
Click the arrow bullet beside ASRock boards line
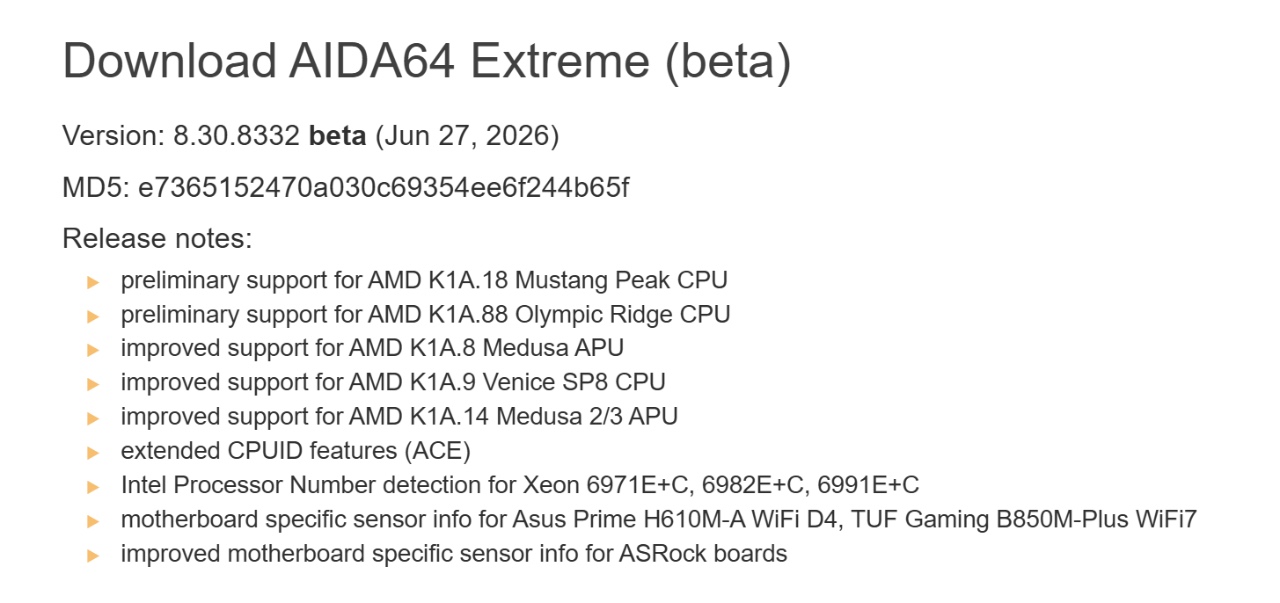tap(94, 556)
